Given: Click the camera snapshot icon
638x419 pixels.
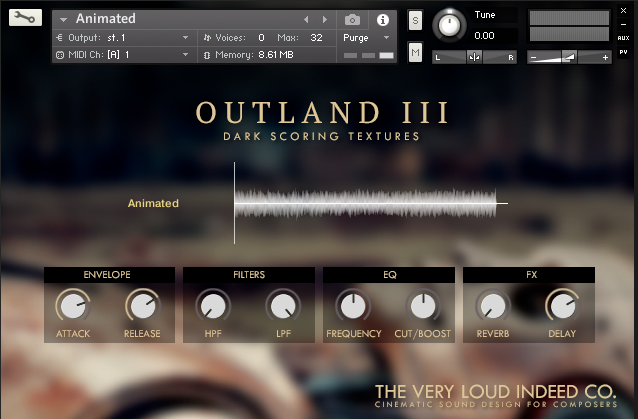Looking at the screenshot, I should (352, 19).
